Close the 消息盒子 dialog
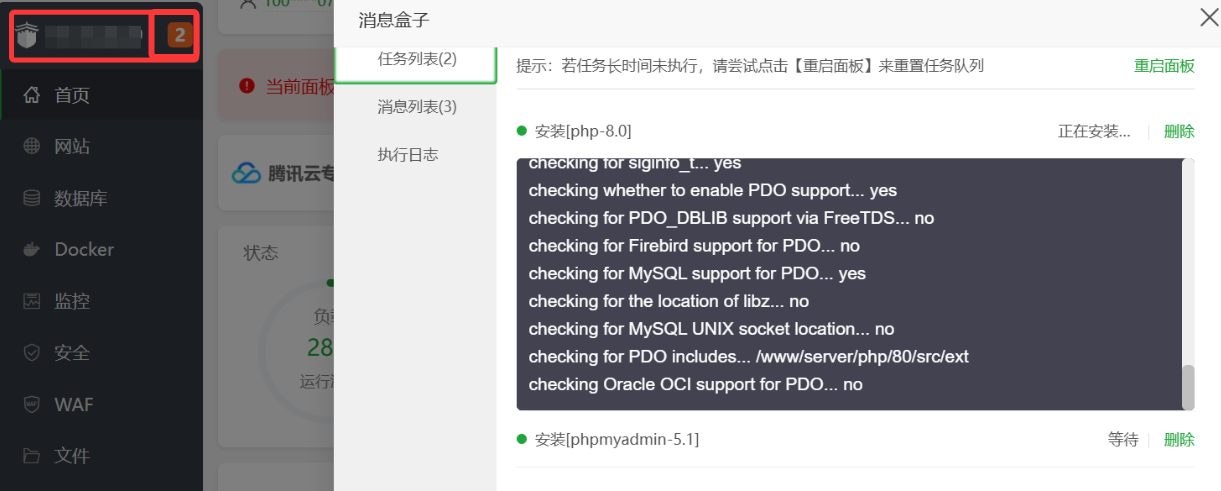Viewport: 1221px width, 491px height. pos(1208,17)
